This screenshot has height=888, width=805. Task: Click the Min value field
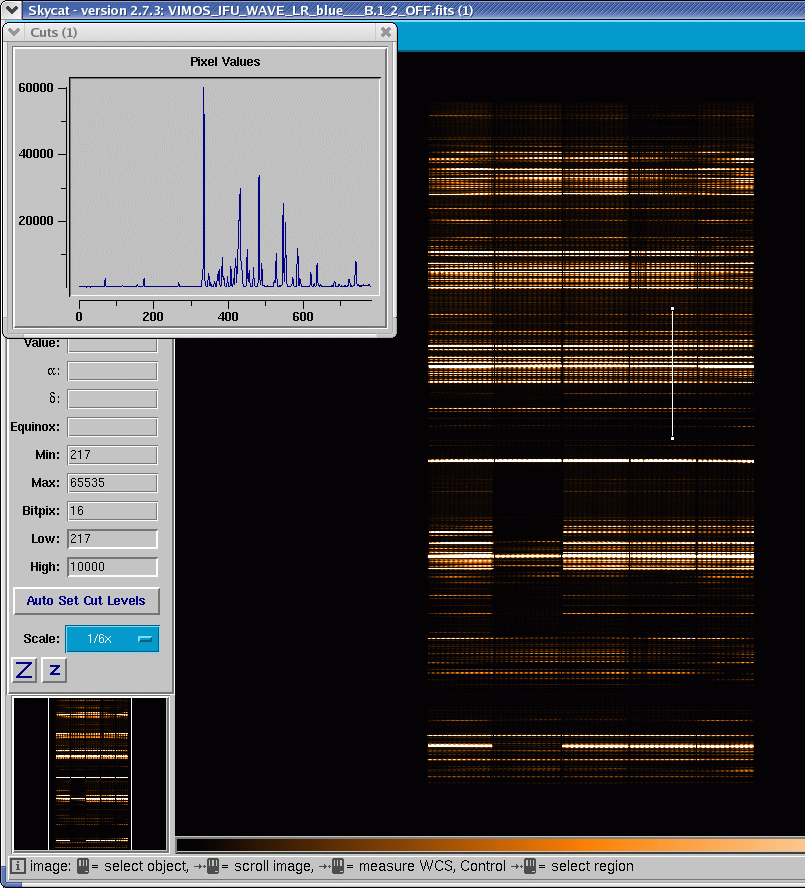(x=112, y=455)
